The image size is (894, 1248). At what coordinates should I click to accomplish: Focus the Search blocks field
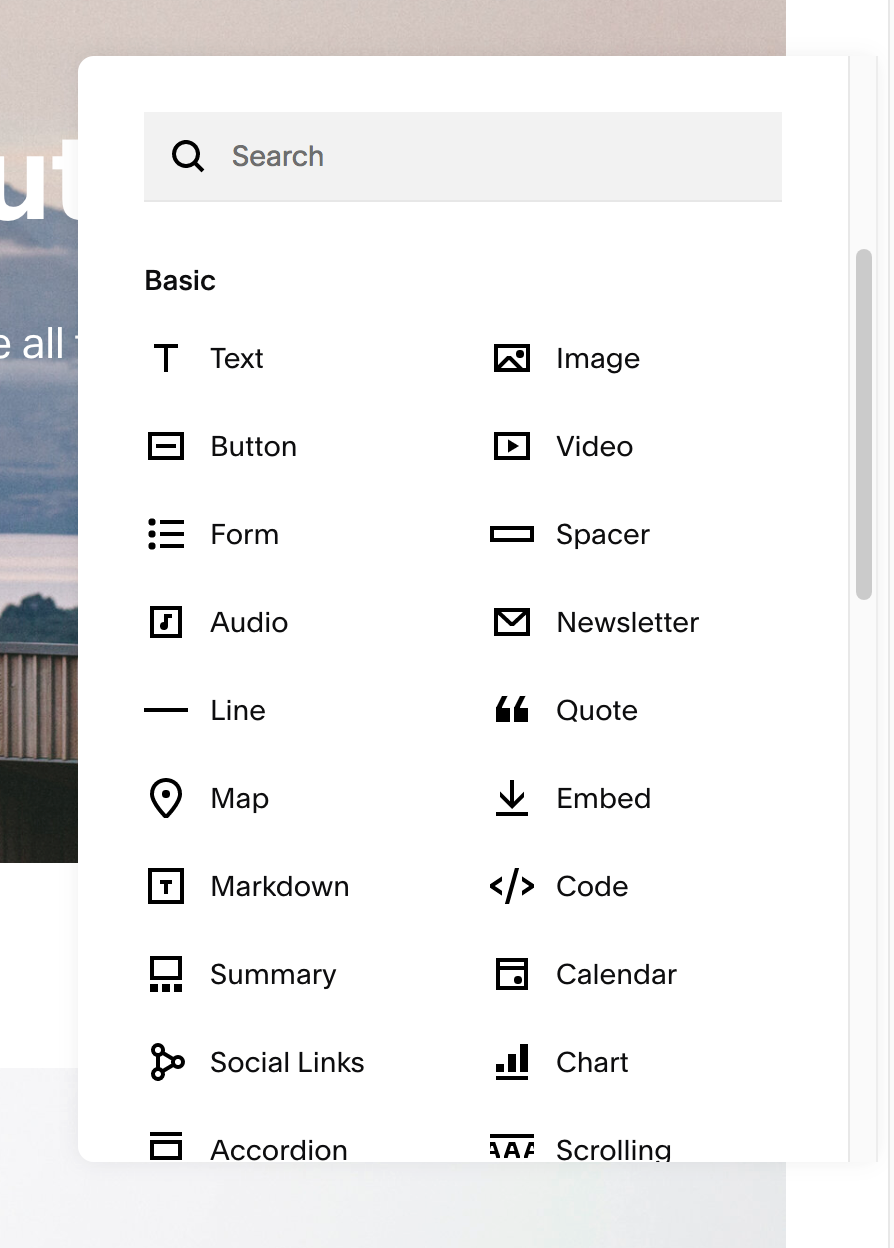pyautogui.click(x=463, y=156)
